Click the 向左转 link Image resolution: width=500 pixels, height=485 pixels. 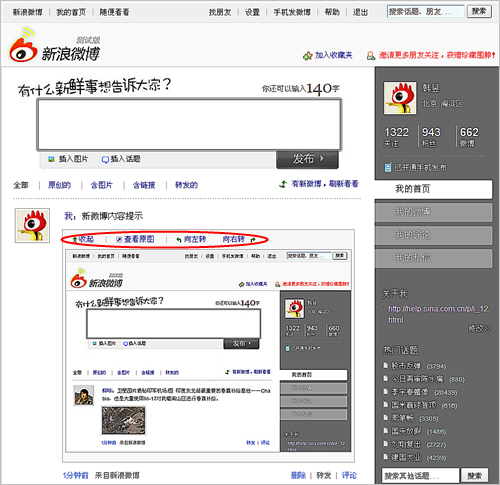pyautogui.click(x=195, y=239)
